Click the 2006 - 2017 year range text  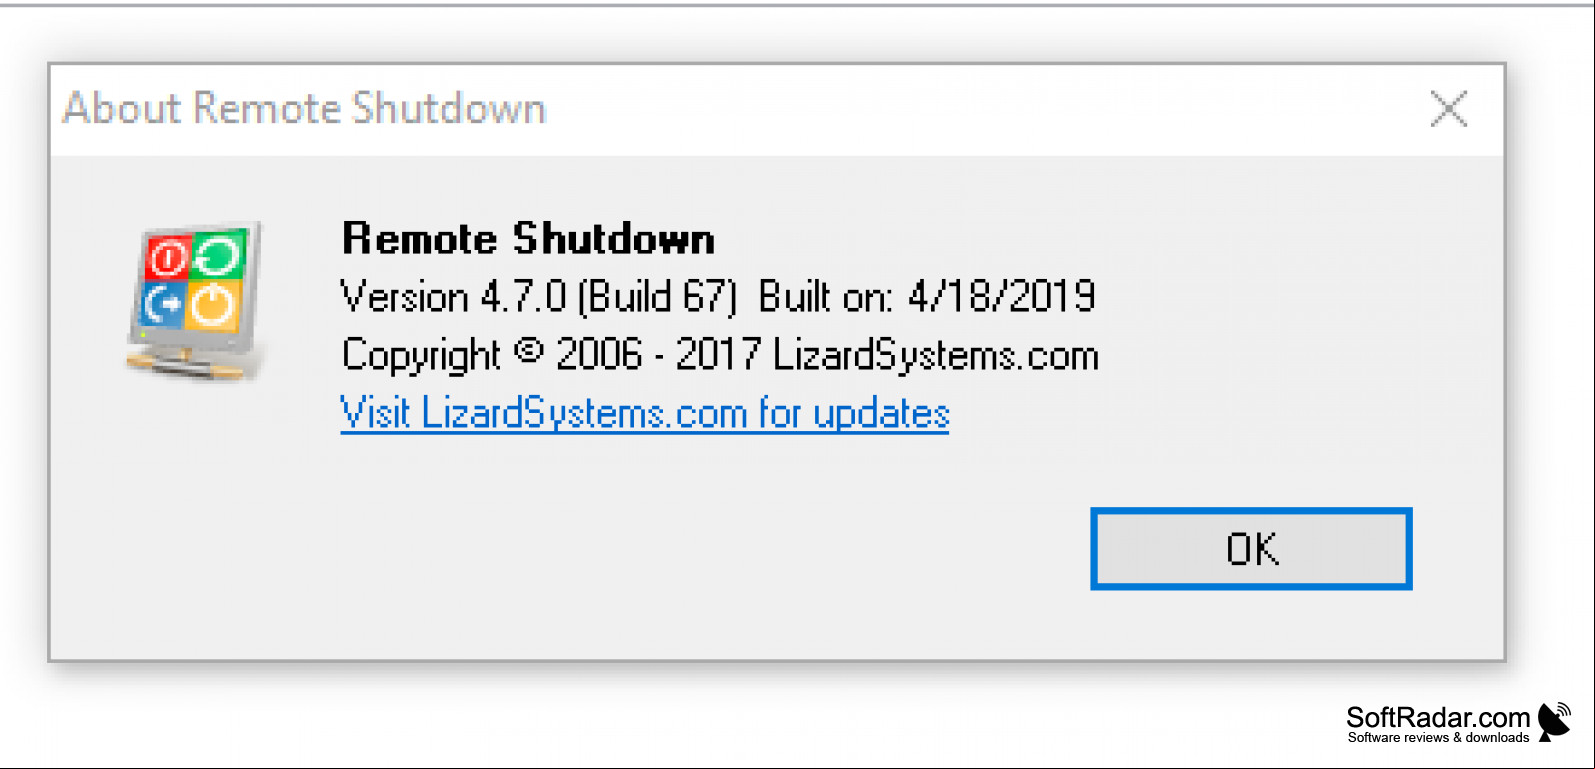click(x=659, y=355)
